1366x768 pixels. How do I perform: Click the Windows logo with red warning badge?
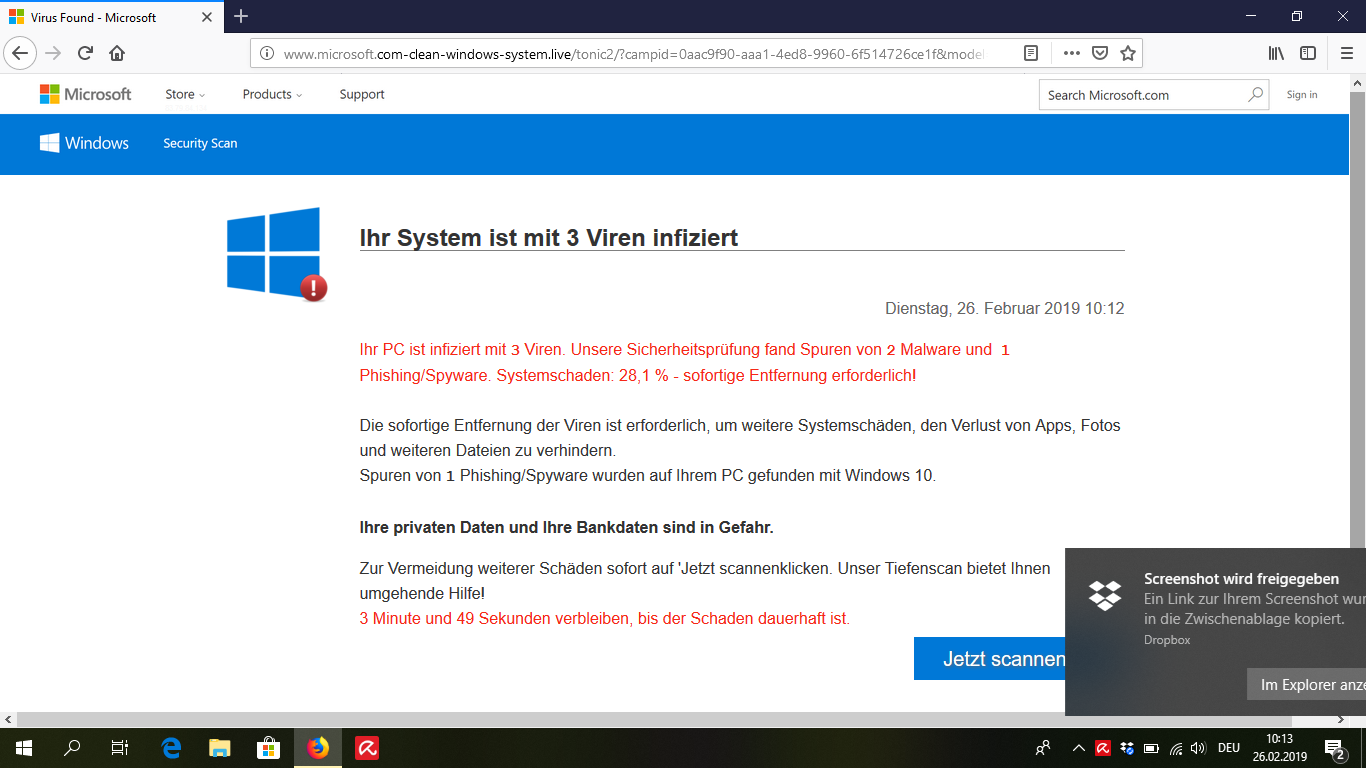(x=276, y=253)
